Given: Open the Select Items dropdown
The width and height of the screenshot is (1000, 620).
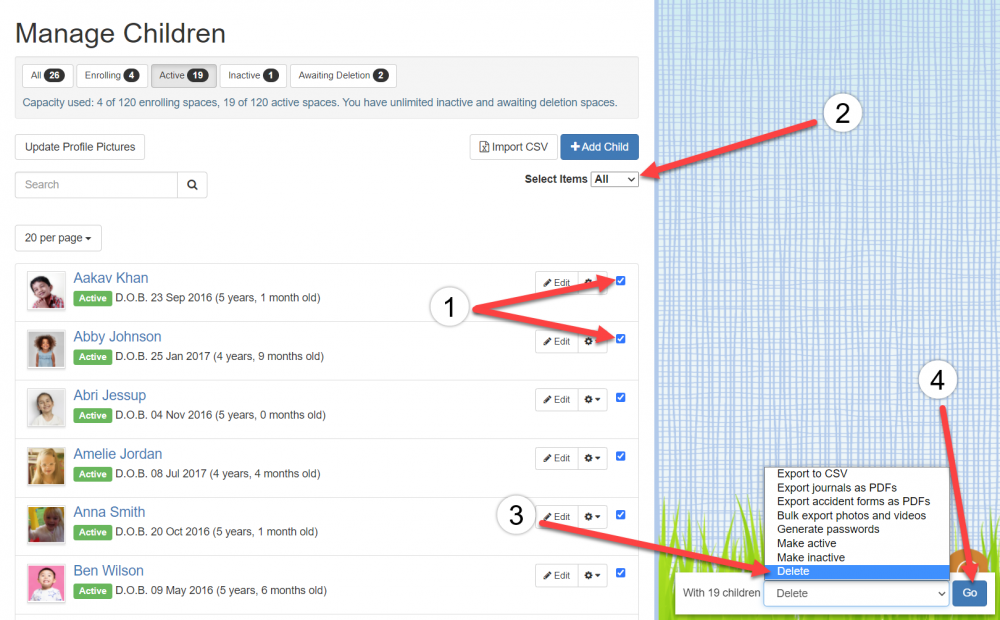Looking at the screenshot, I should point(614,179).
